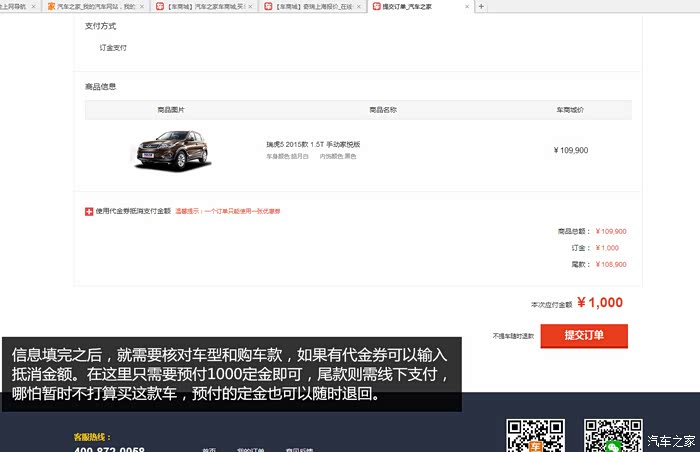Close the 提交订单_汽车之家 tab
The width and height of the screenshot is (700, 452).
coord(467,7)
